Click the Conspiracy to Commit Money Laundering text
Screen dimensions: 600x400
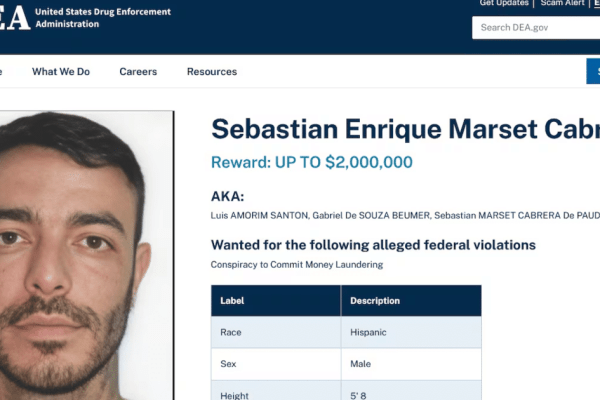point(296,264)
